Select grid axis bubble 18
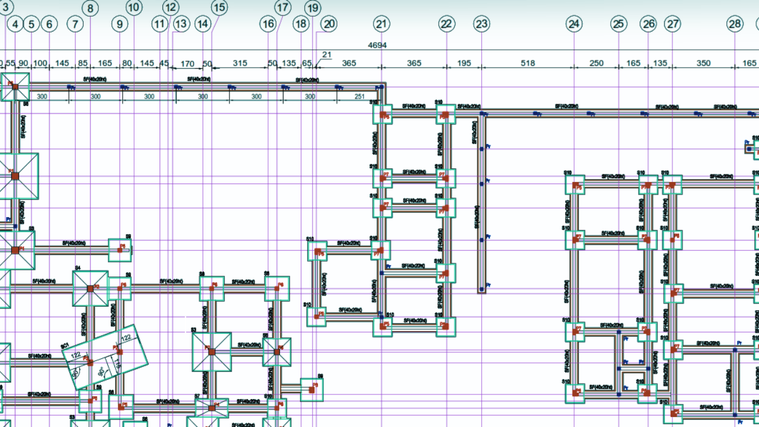 pyautogui.click(x=301, y=24)
